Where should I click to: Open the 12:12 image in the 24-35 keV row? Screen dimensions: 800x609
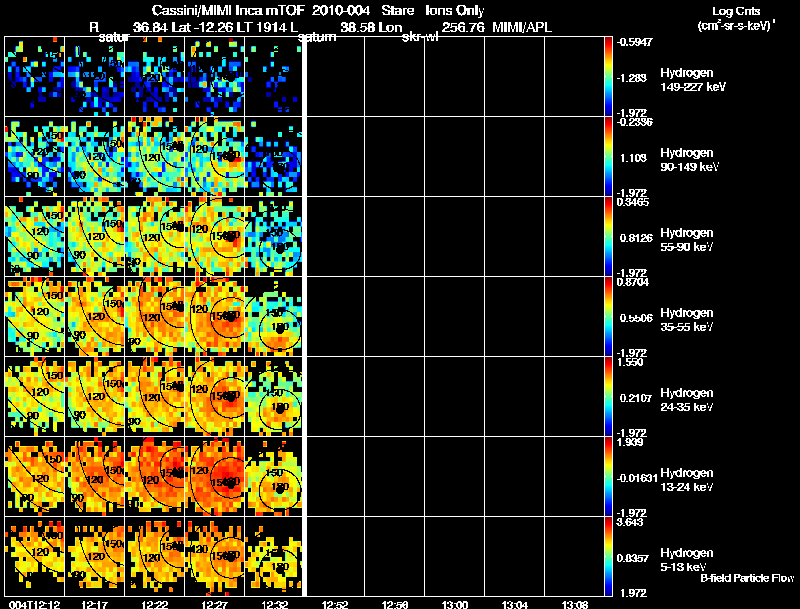click(35, 397)
